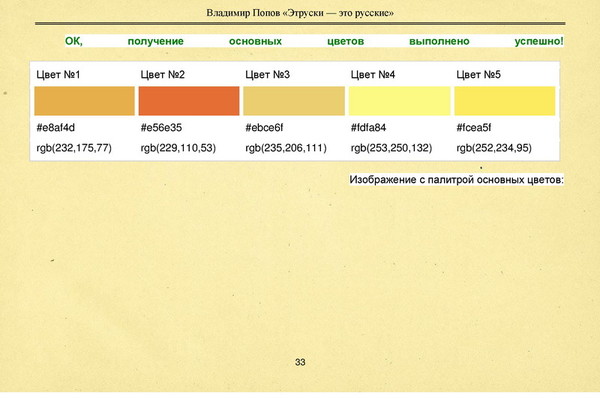The image size is (600, 399).
Task: Click the 'Цвет №4' heading
Action: [x=373, y=75]
